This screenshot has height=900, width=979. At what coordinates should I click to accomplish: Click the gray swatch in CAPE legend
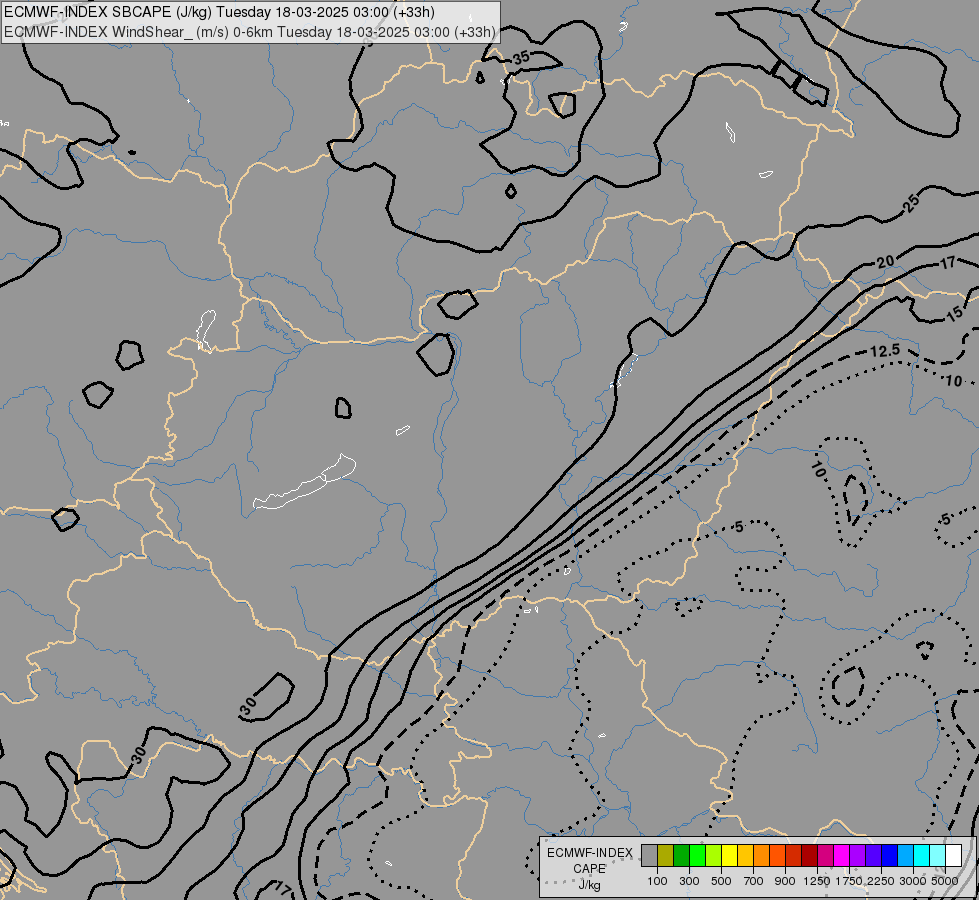(649, 855)
